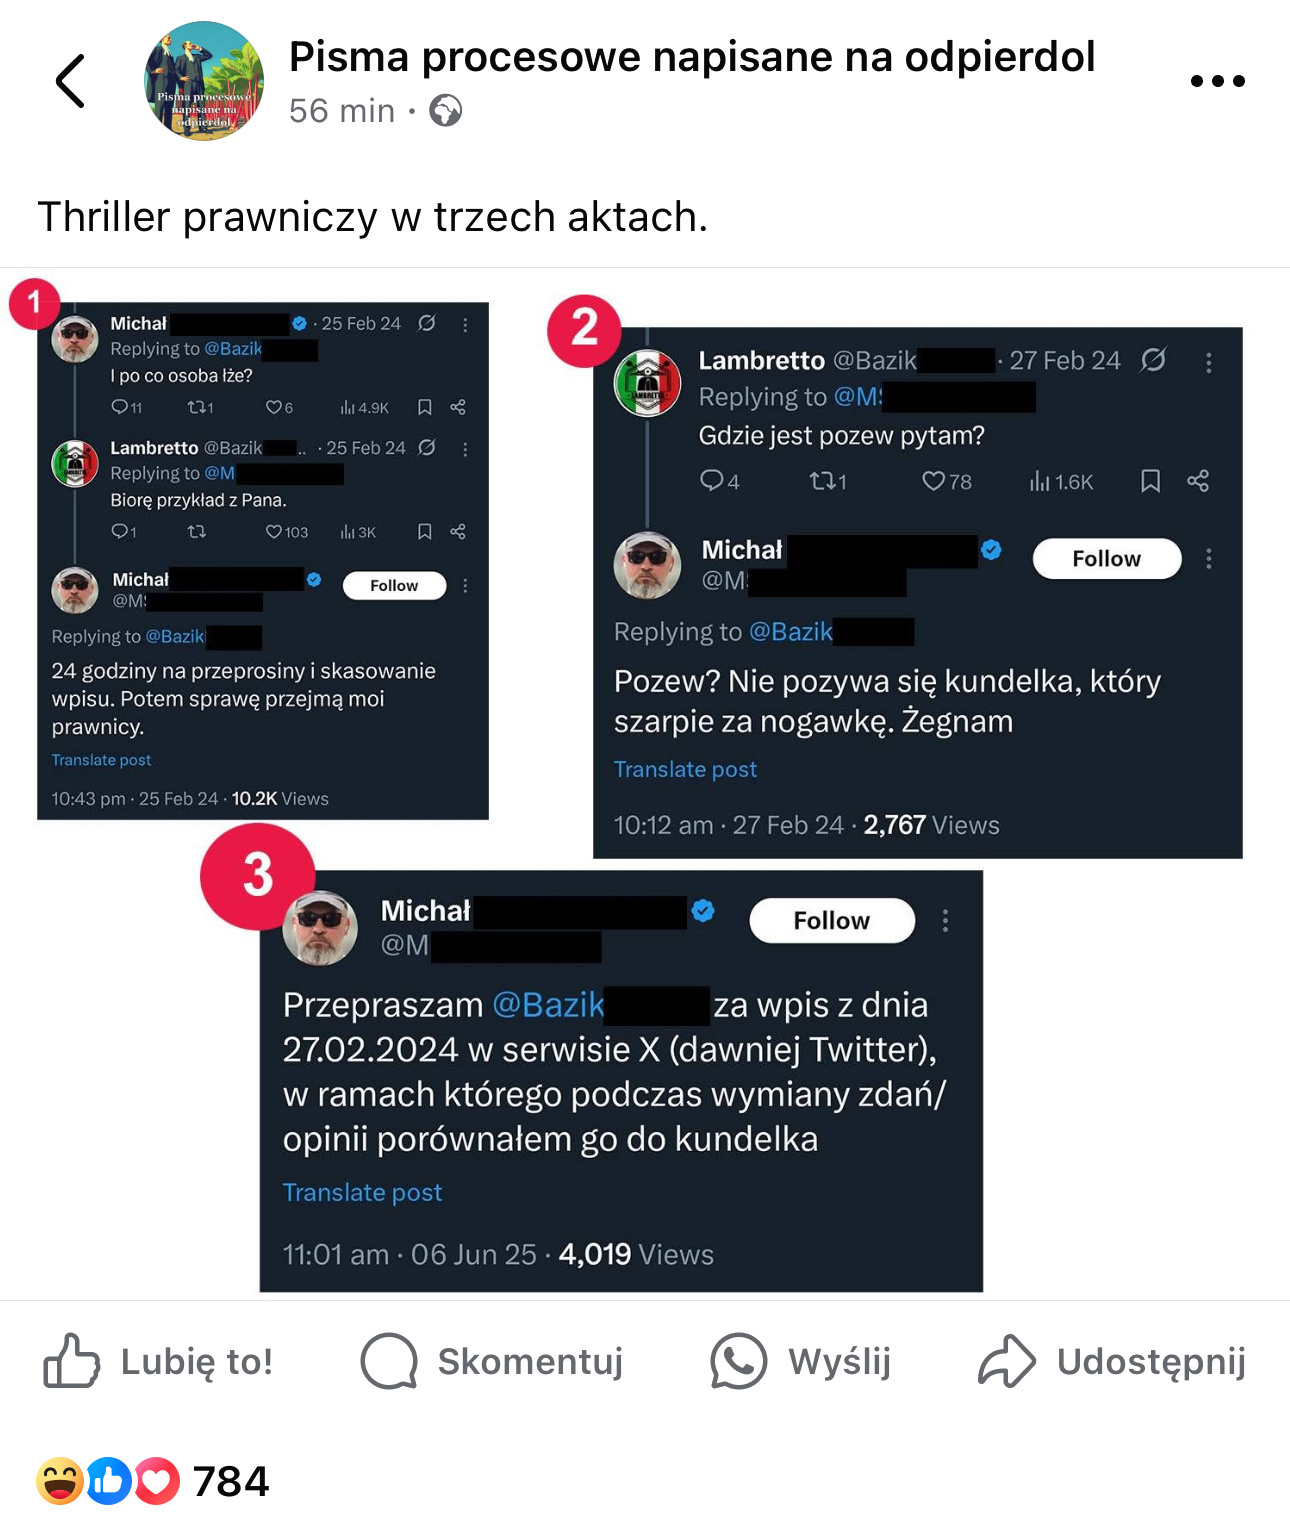Click Follow button in screenshot 1
This screenshot has height=1540, width=1290.
tap(394, 585)
